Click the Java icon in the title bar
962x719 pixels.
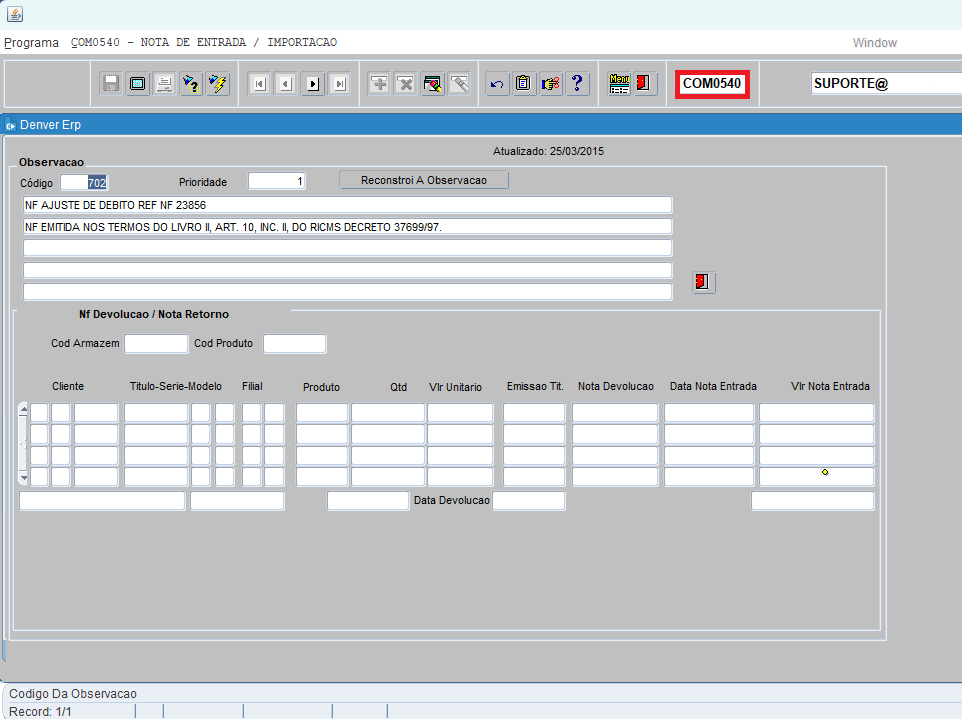tap(15, 13)
